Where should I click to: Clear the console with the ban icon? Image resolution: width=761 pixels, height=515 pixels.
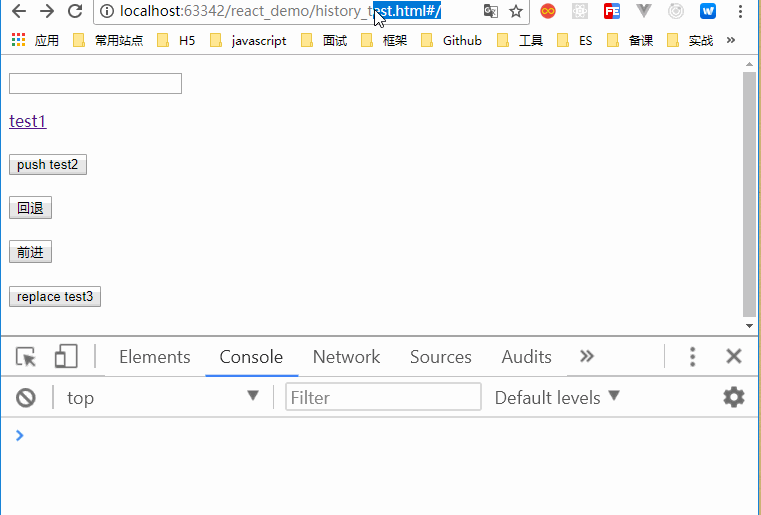tap(26, 398)
